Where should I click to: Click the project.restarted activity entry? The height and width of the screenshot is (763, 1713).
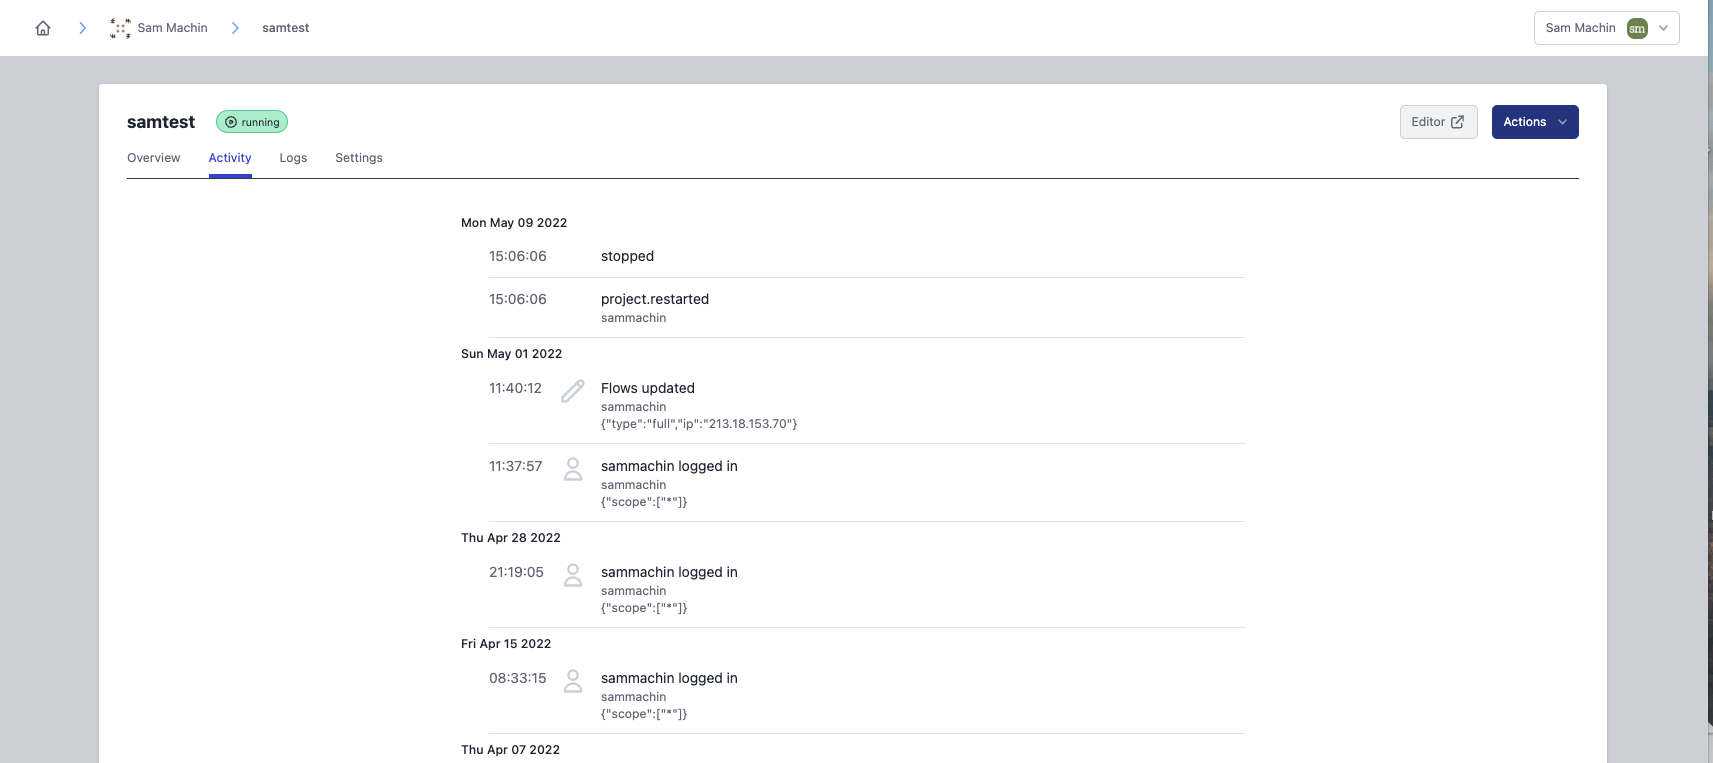point(655,299)
